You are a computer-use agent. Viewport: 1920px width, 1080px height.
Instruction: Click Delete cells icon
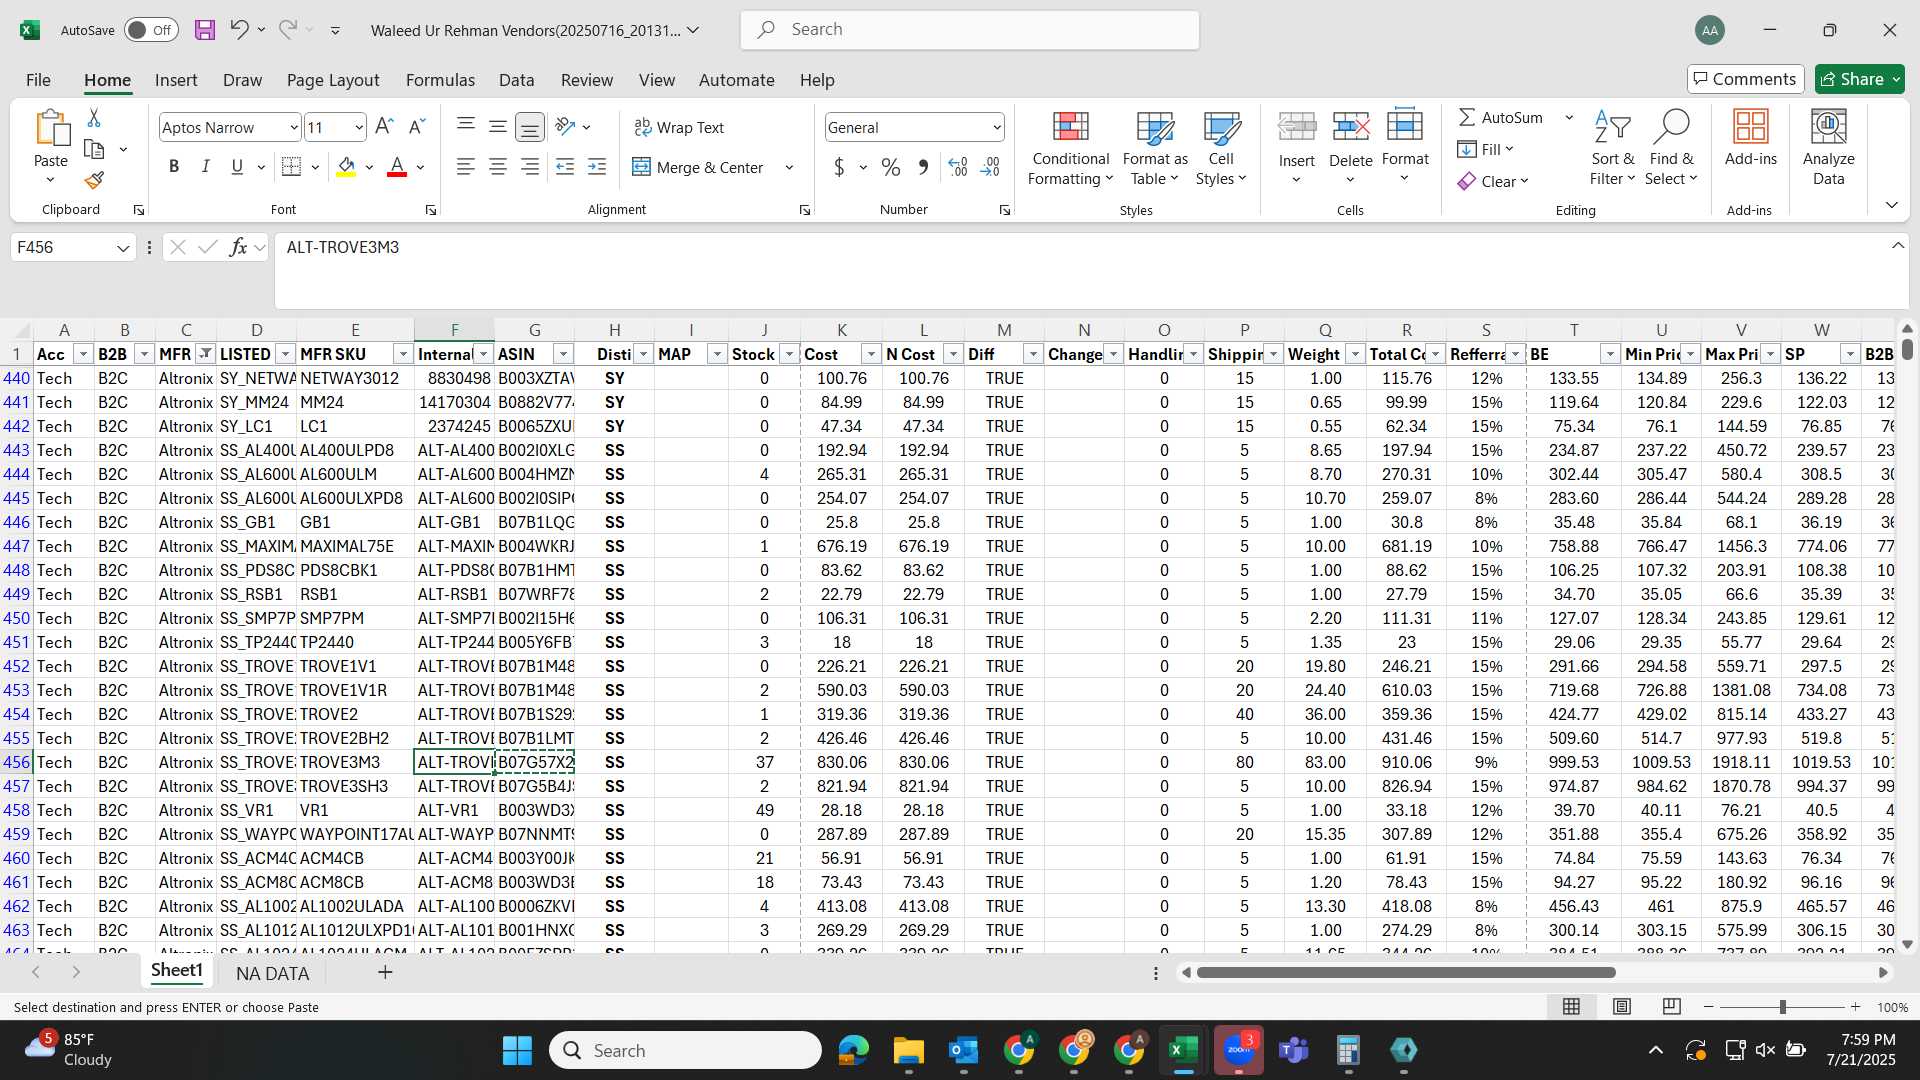click(1351, 127)
